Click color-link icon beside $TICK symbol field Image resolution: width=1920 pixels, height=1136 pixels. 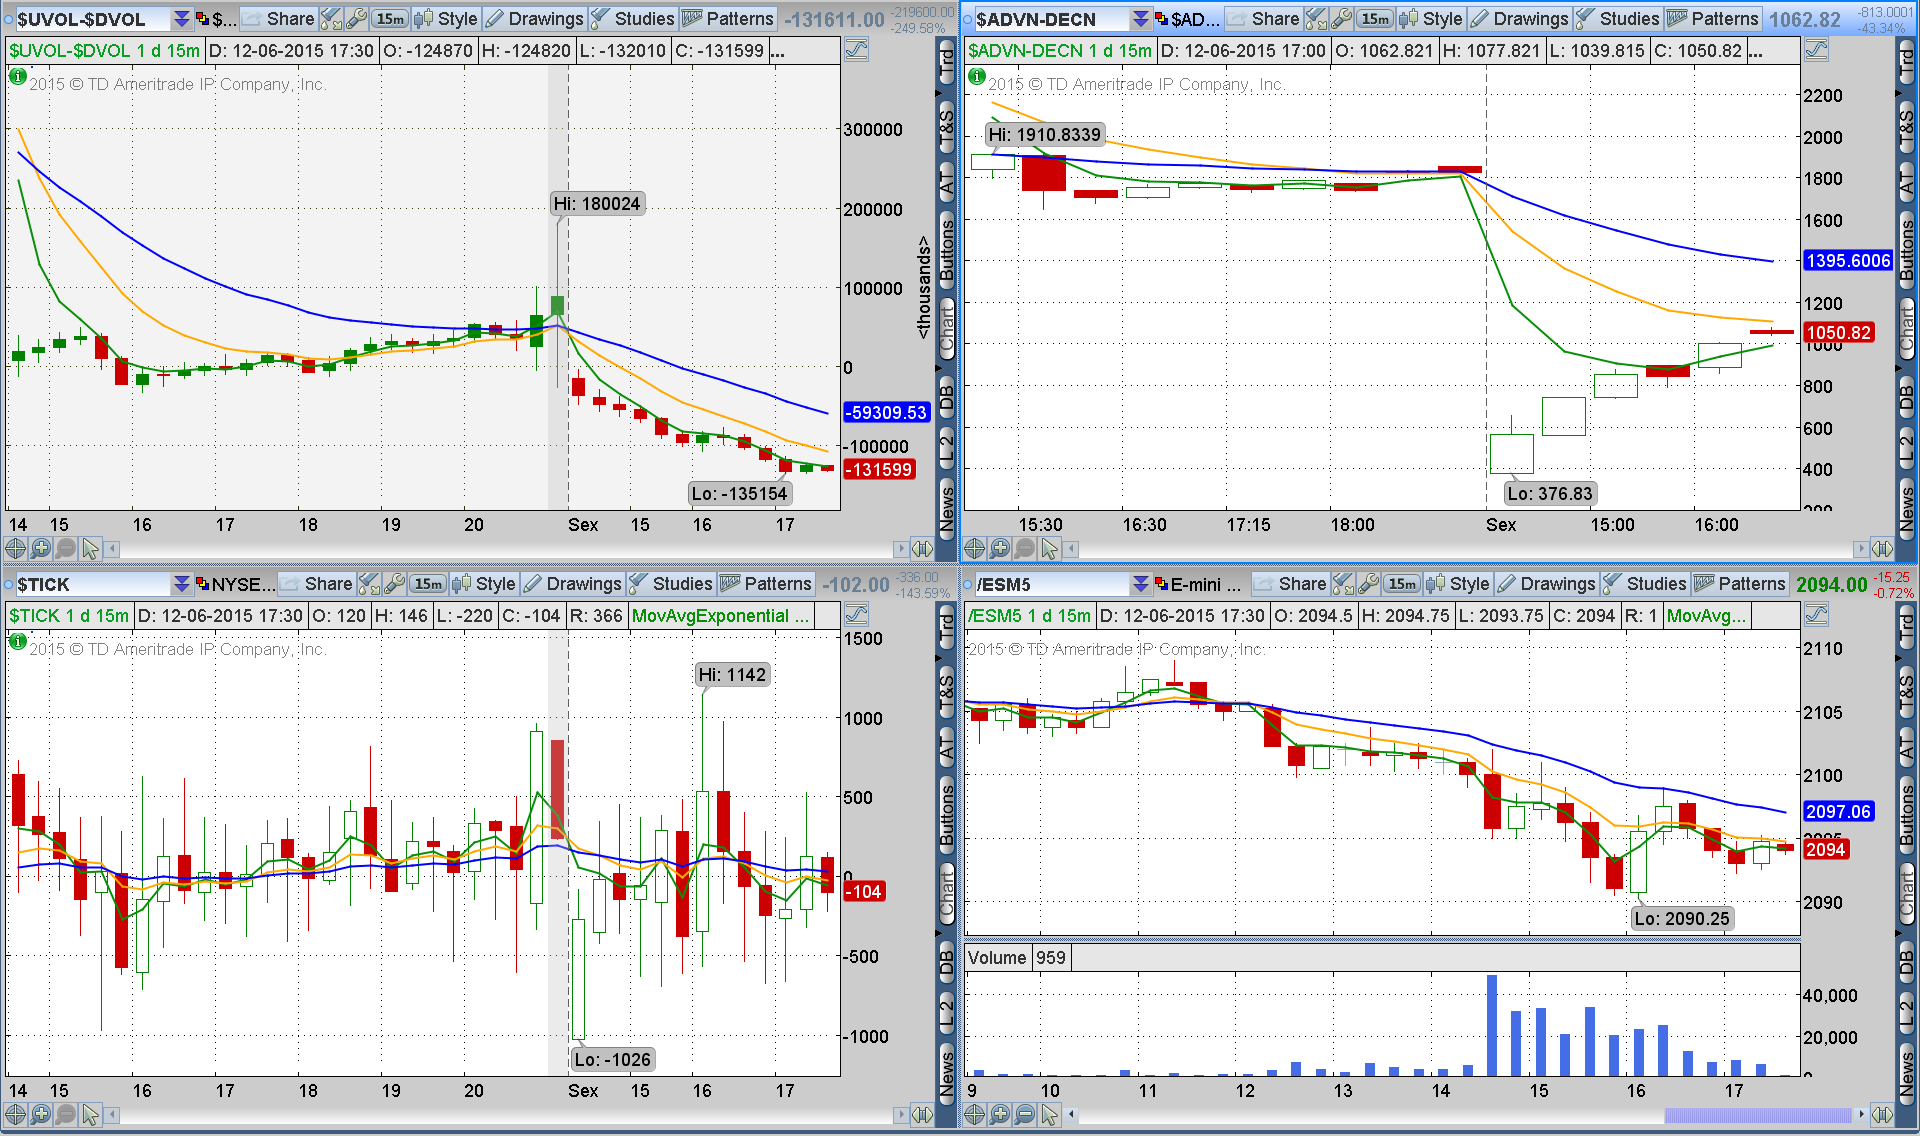(x=202, y=584)
